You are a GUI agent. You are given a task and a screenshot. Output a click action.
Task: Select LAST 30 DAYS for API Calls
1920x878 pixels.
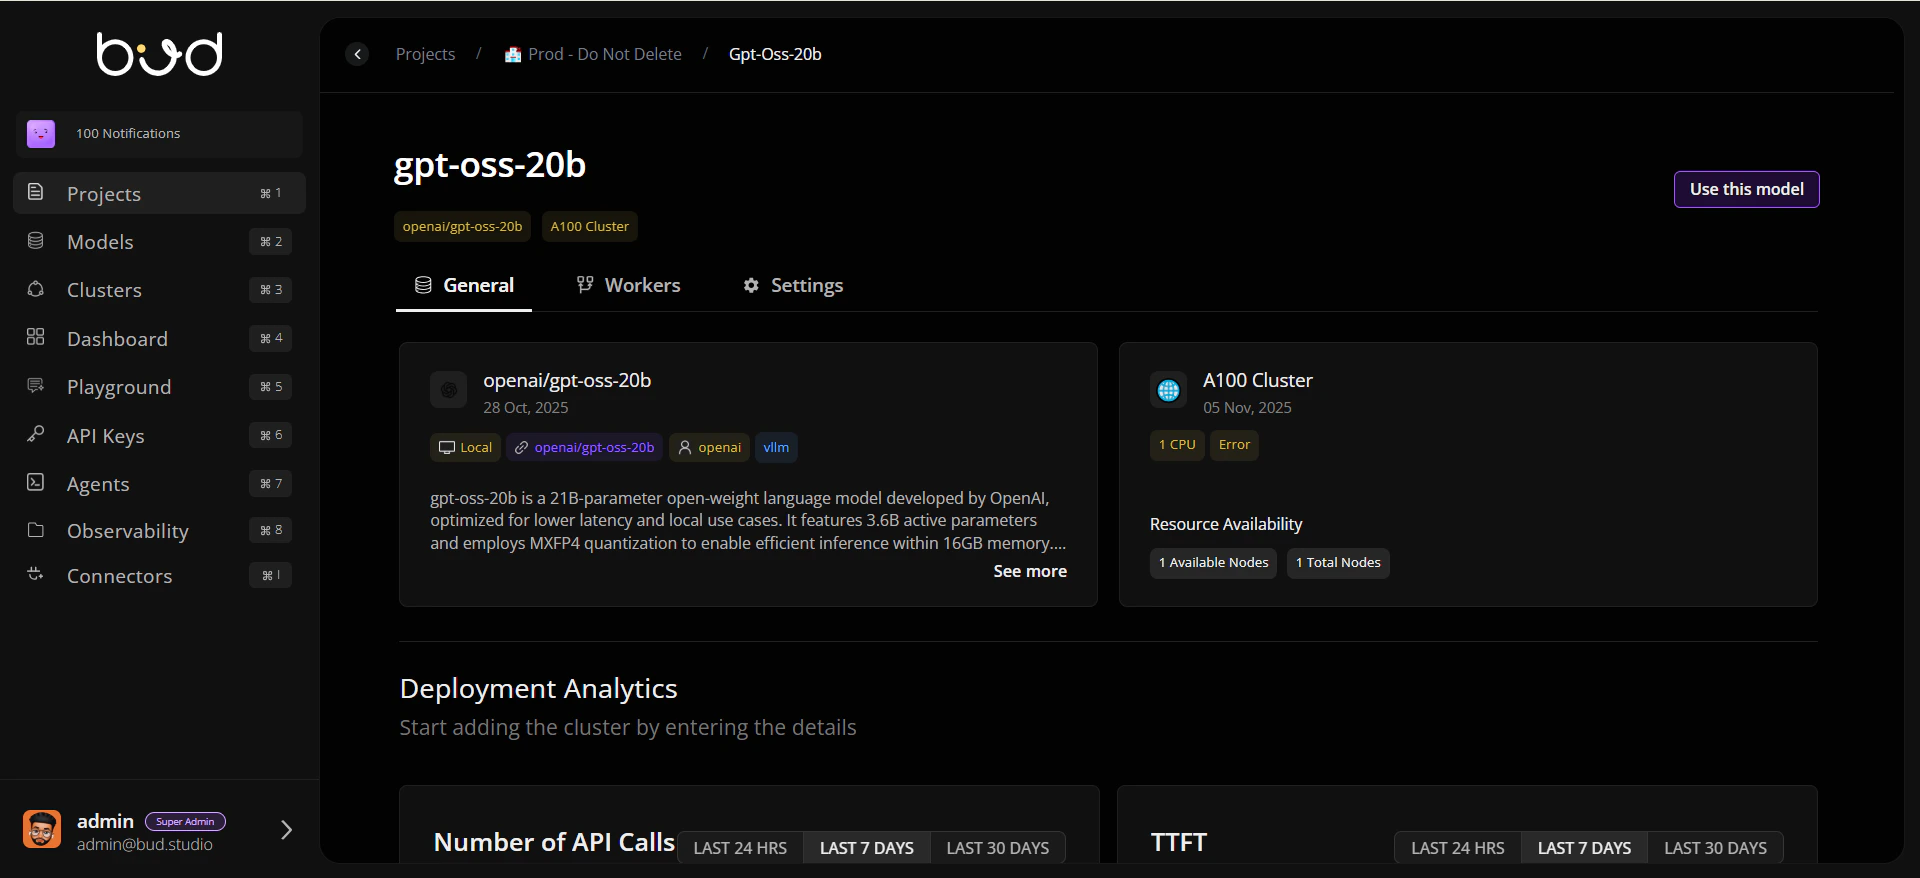click(x=998, y=848)
